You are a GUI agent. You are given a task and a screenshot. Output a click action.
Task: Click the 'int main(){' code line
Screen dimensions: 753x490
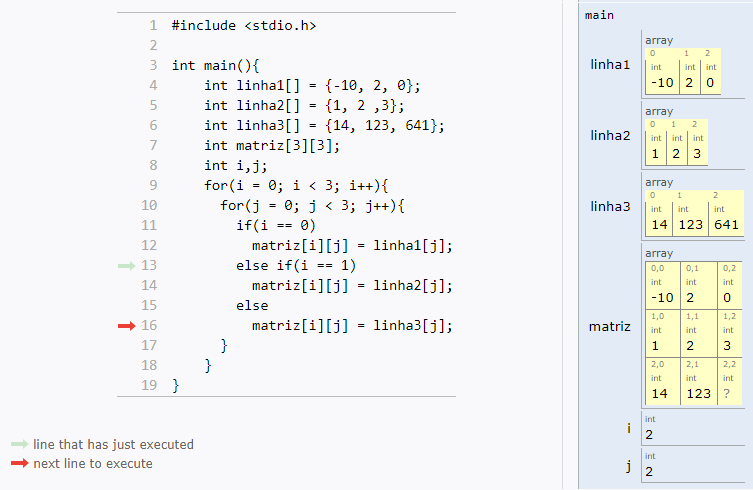(215, 65)
